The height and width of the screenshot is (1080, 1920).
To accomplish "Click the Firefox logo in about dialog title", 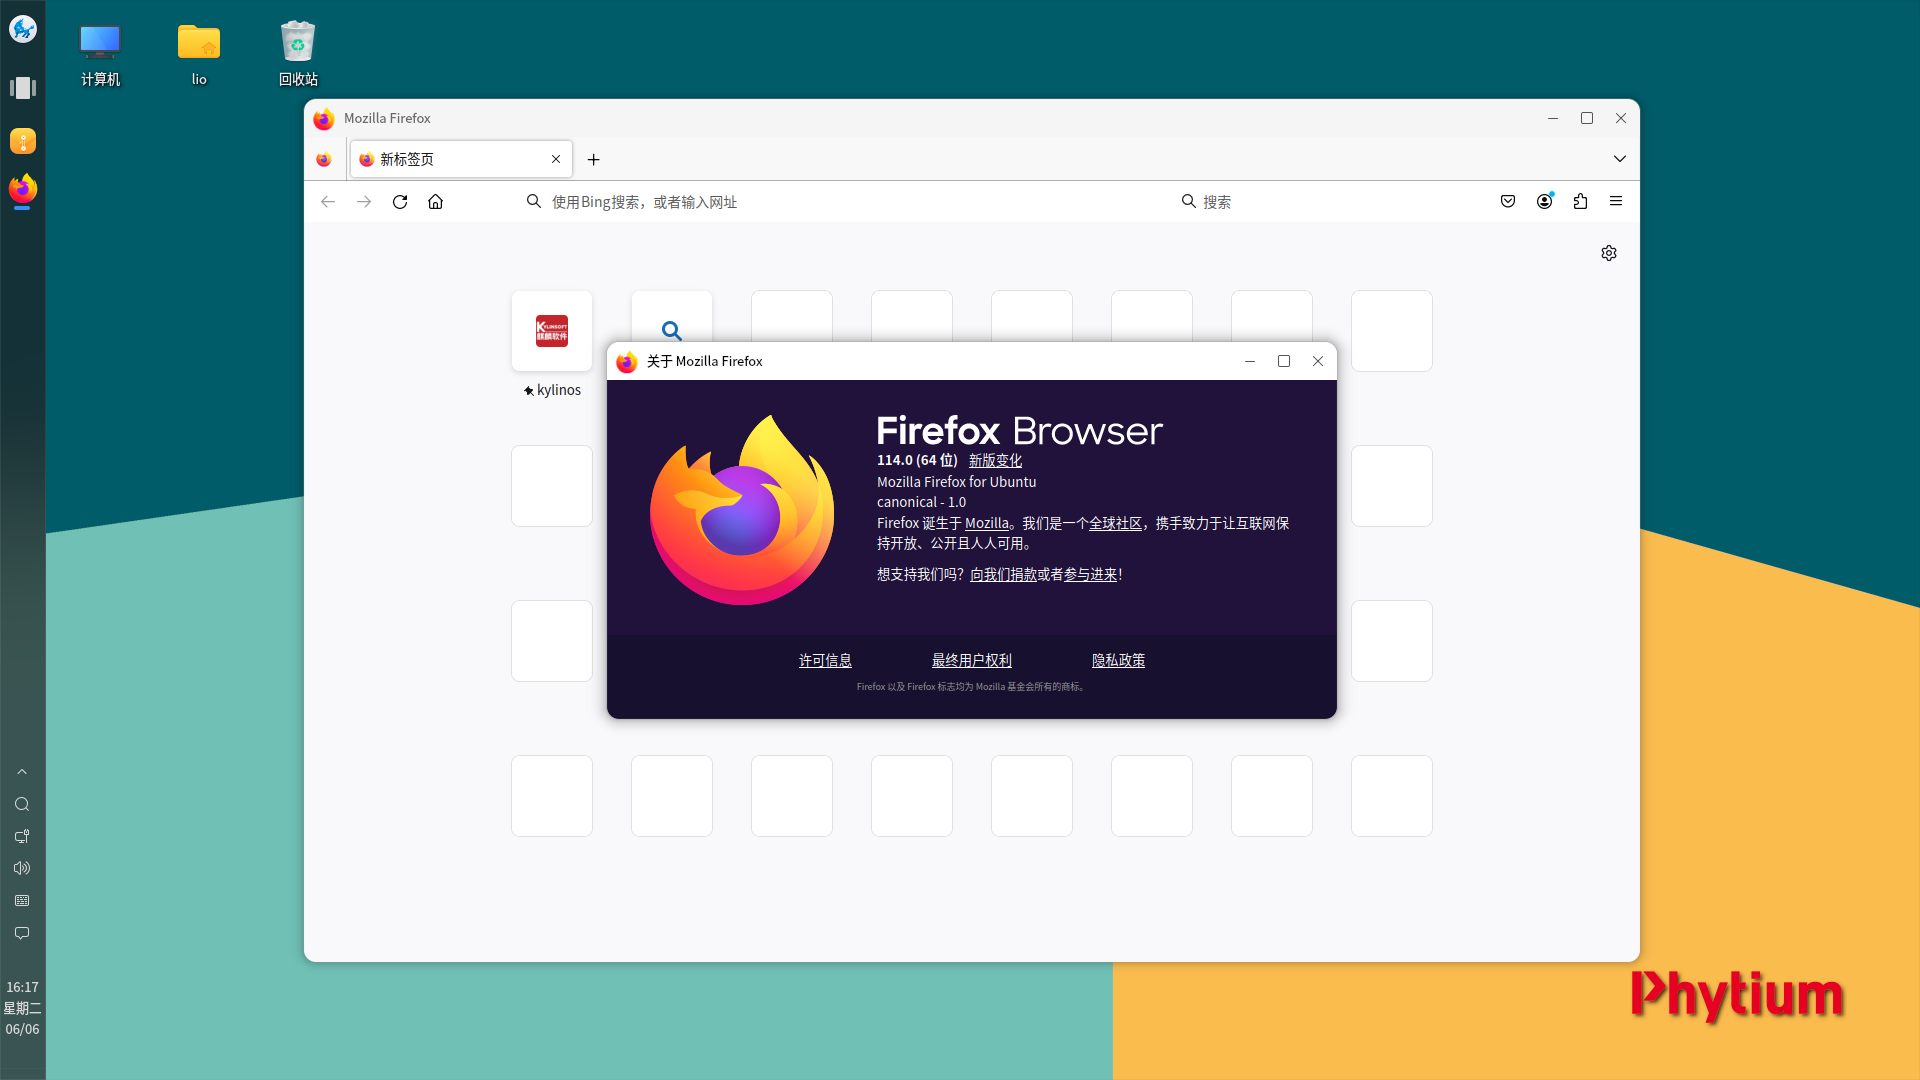I will point(627,362).
